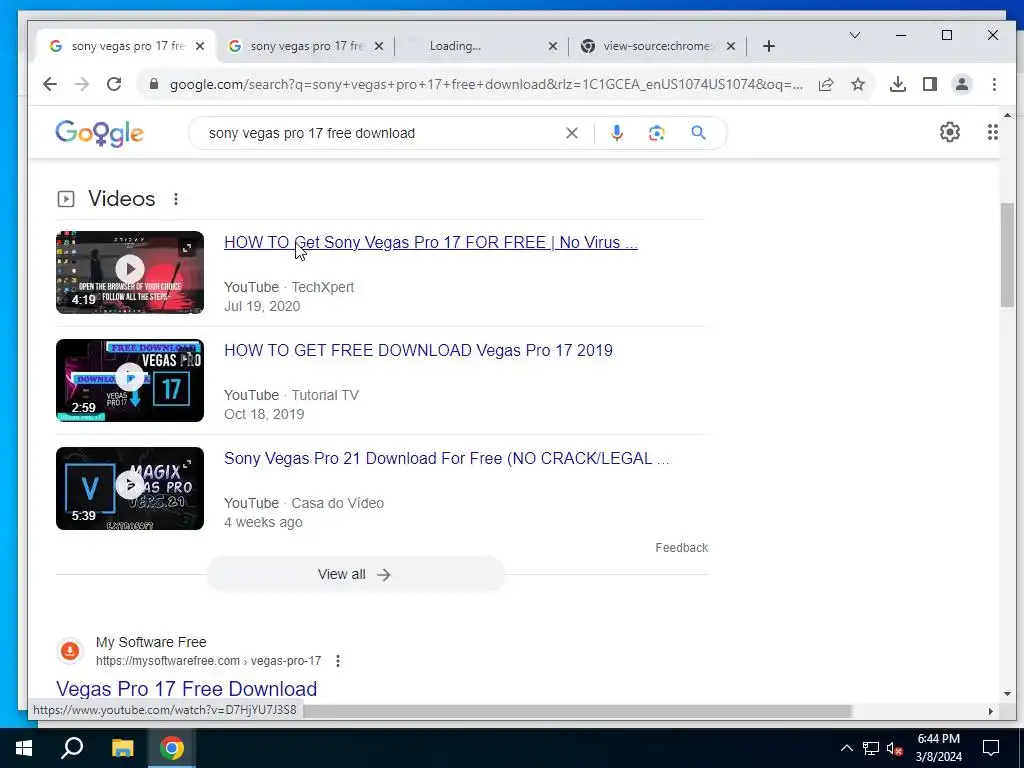Reload the current Google search page

[x=114, y=84]
